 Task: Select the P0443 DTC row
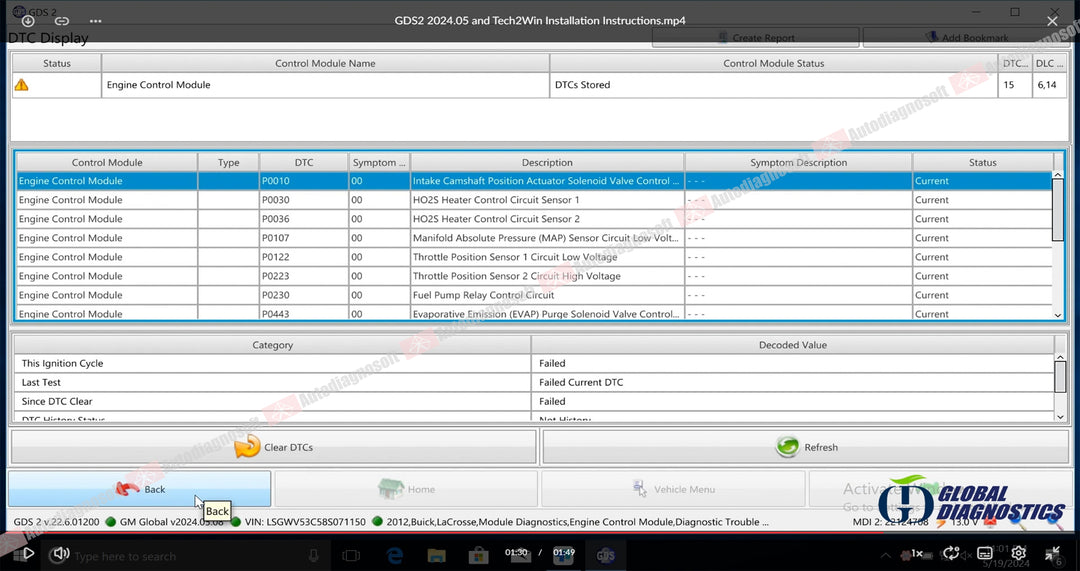coord(534,313)
